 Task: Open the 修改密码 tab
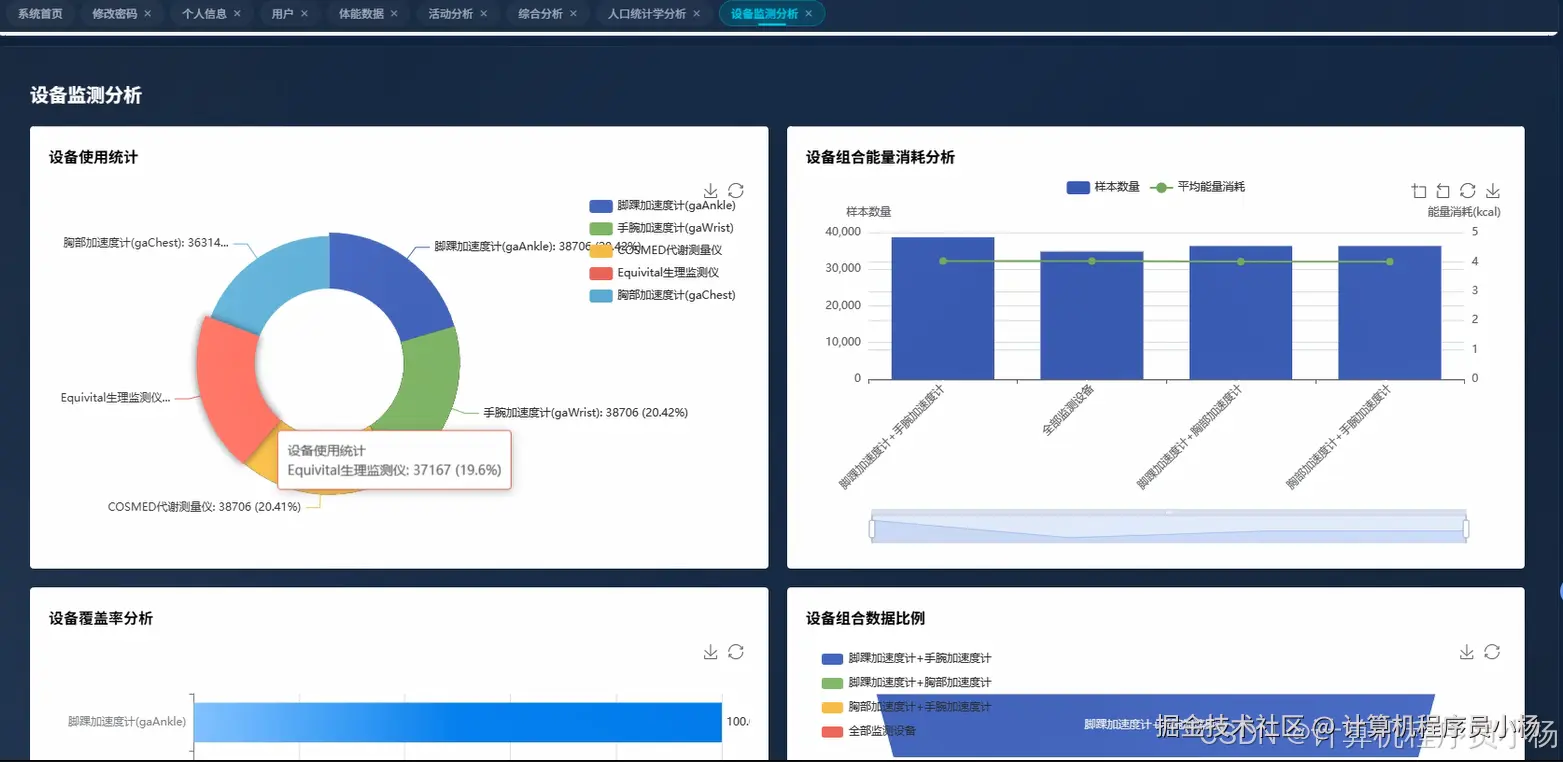pyautogui.click(x=114, y=14)
